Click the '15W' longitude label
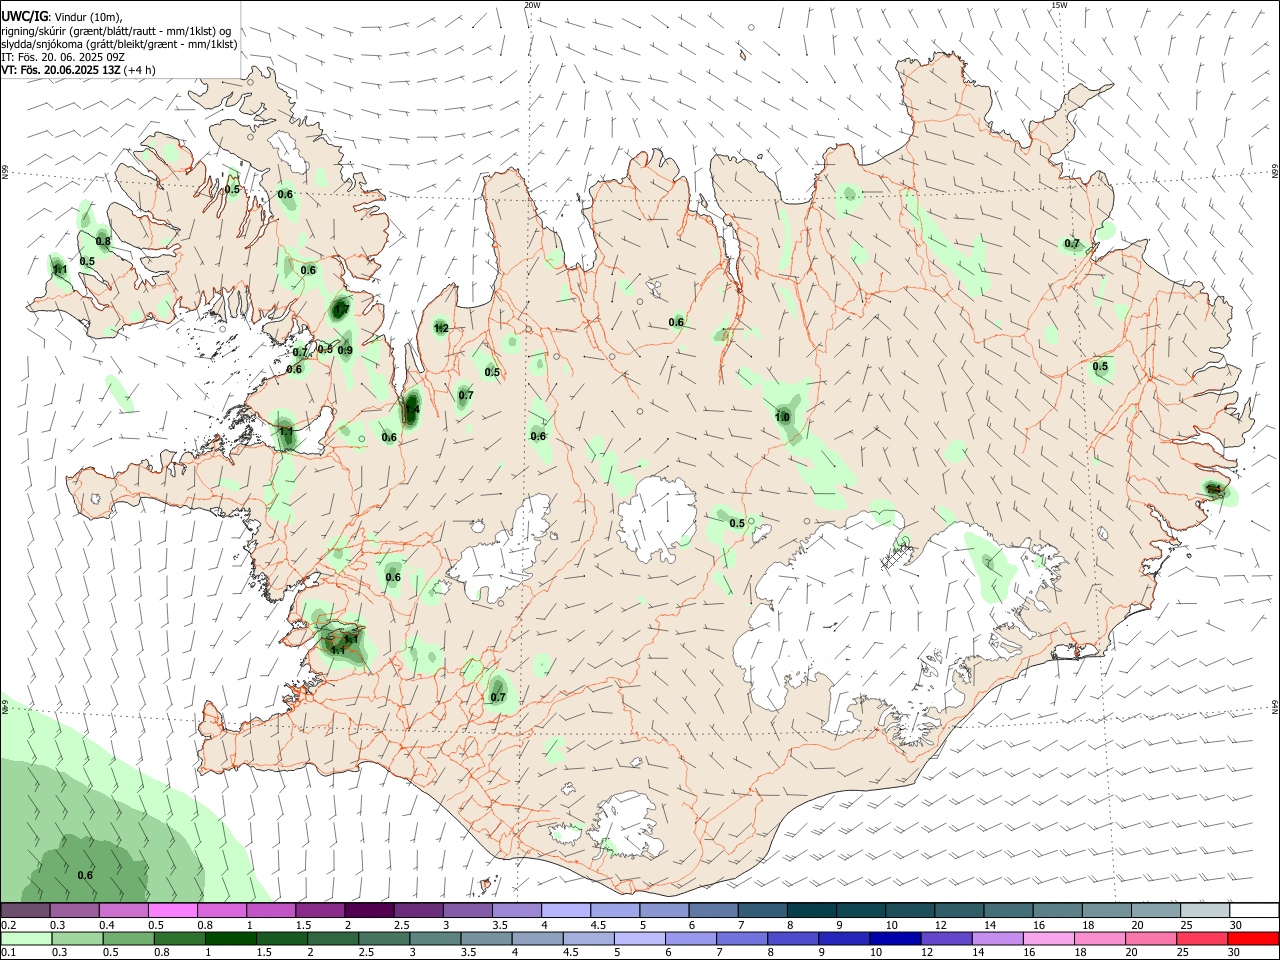The image size is (1280, 960). click(x=1059, y=5)
